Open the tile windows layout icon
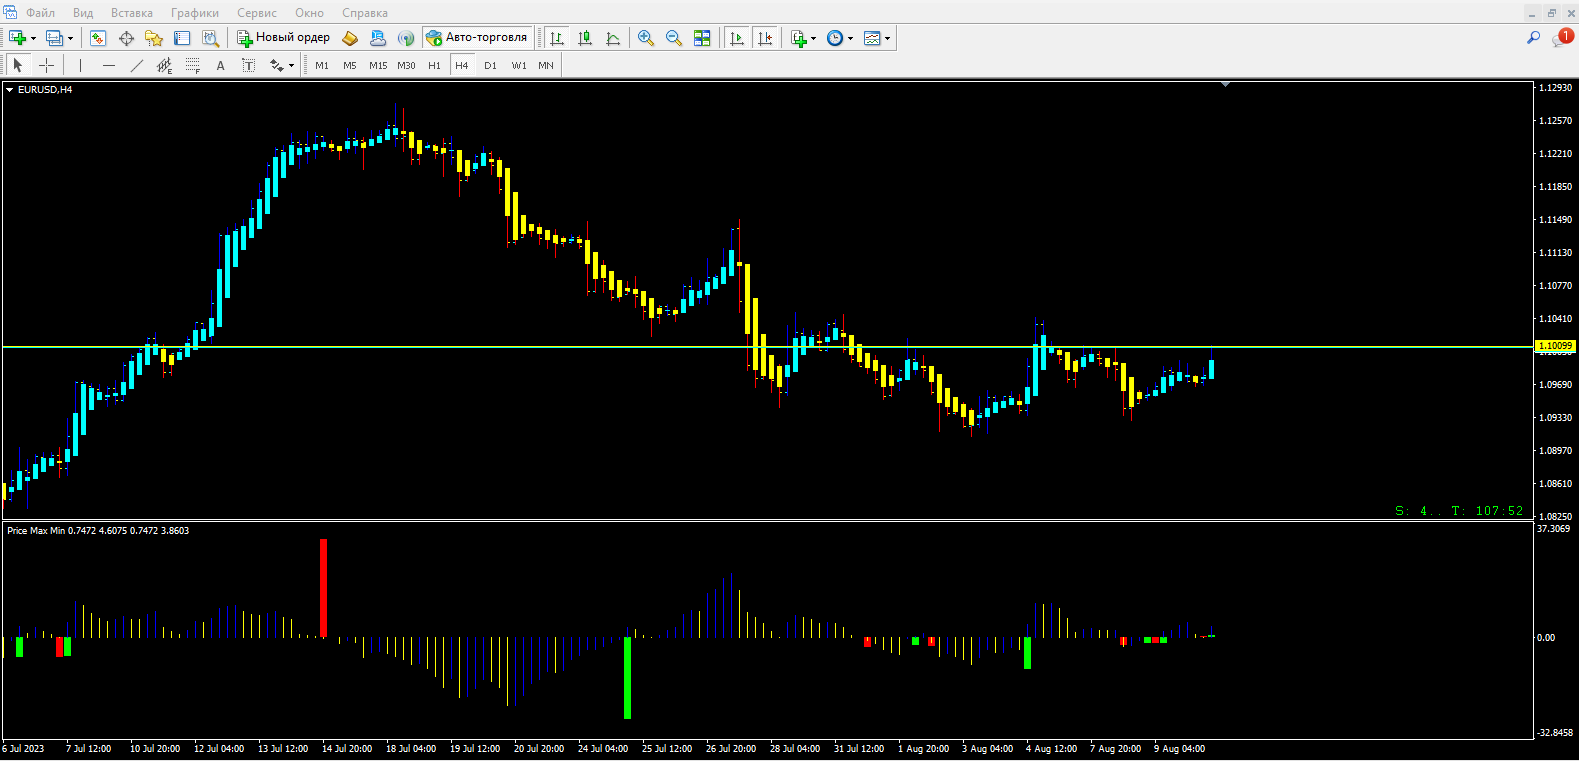The image size is (1579, 762). [702, 38]
